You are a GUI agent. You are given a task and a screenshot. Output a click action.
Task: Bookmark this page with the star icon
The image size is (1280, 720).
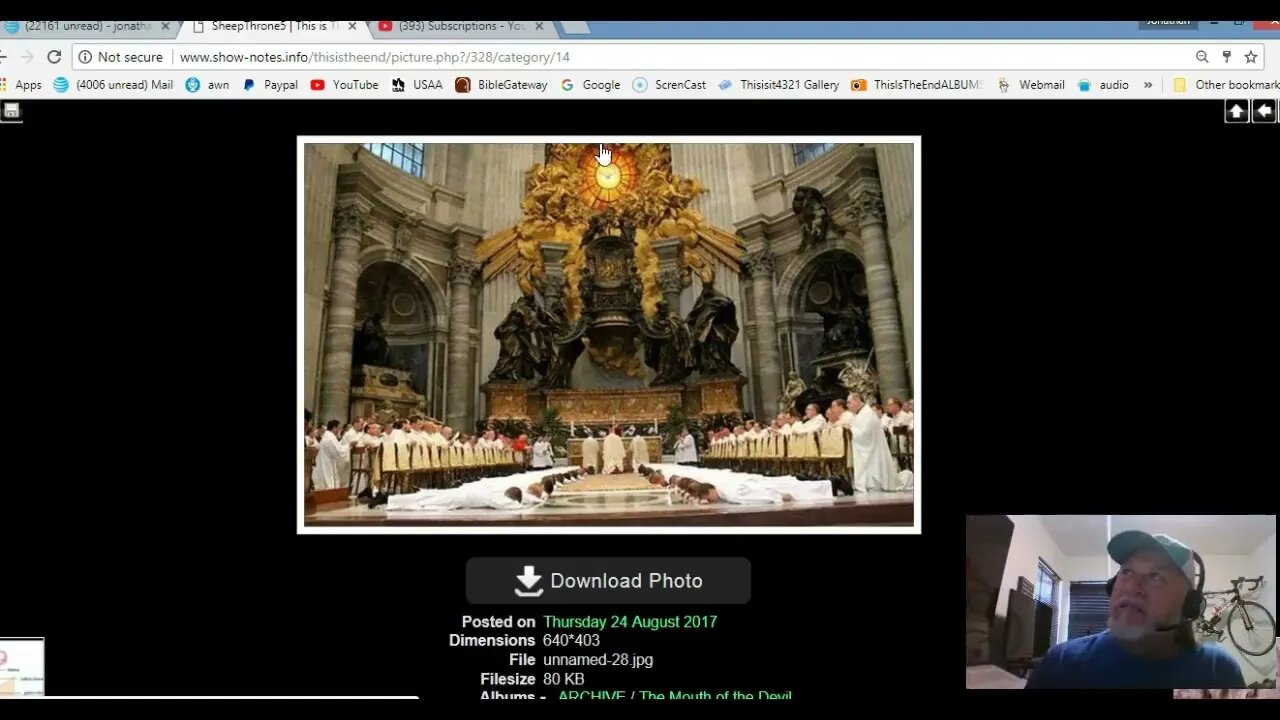click(x=1251, y=57)
